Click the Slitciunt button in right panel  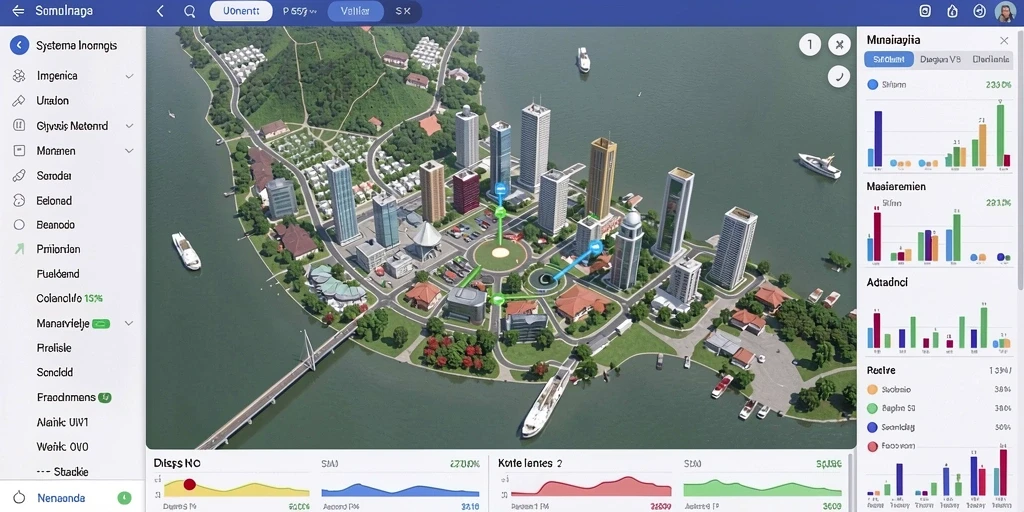(x=889, y=59)
